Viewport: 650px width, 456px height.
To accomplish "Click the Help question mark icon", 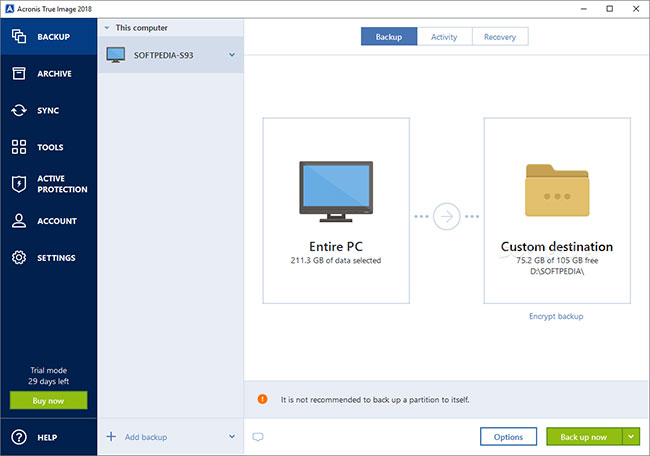I will pyautogui.click(x=19, y=437).
